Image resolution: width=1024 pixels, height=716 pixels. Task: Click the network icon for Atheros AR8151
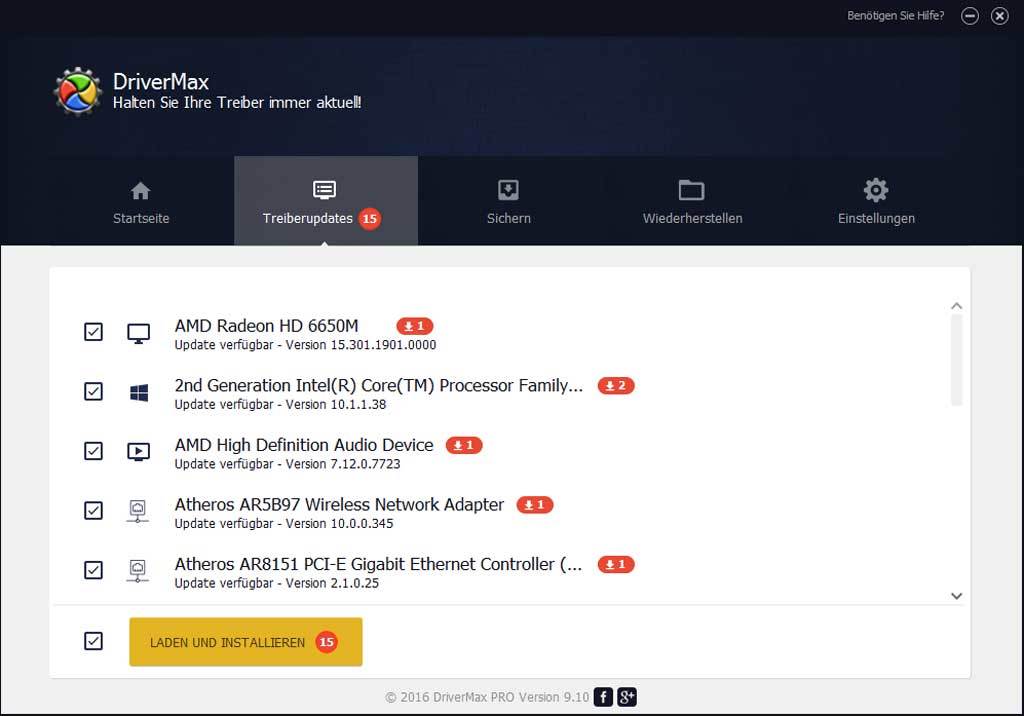coord(138,571)
